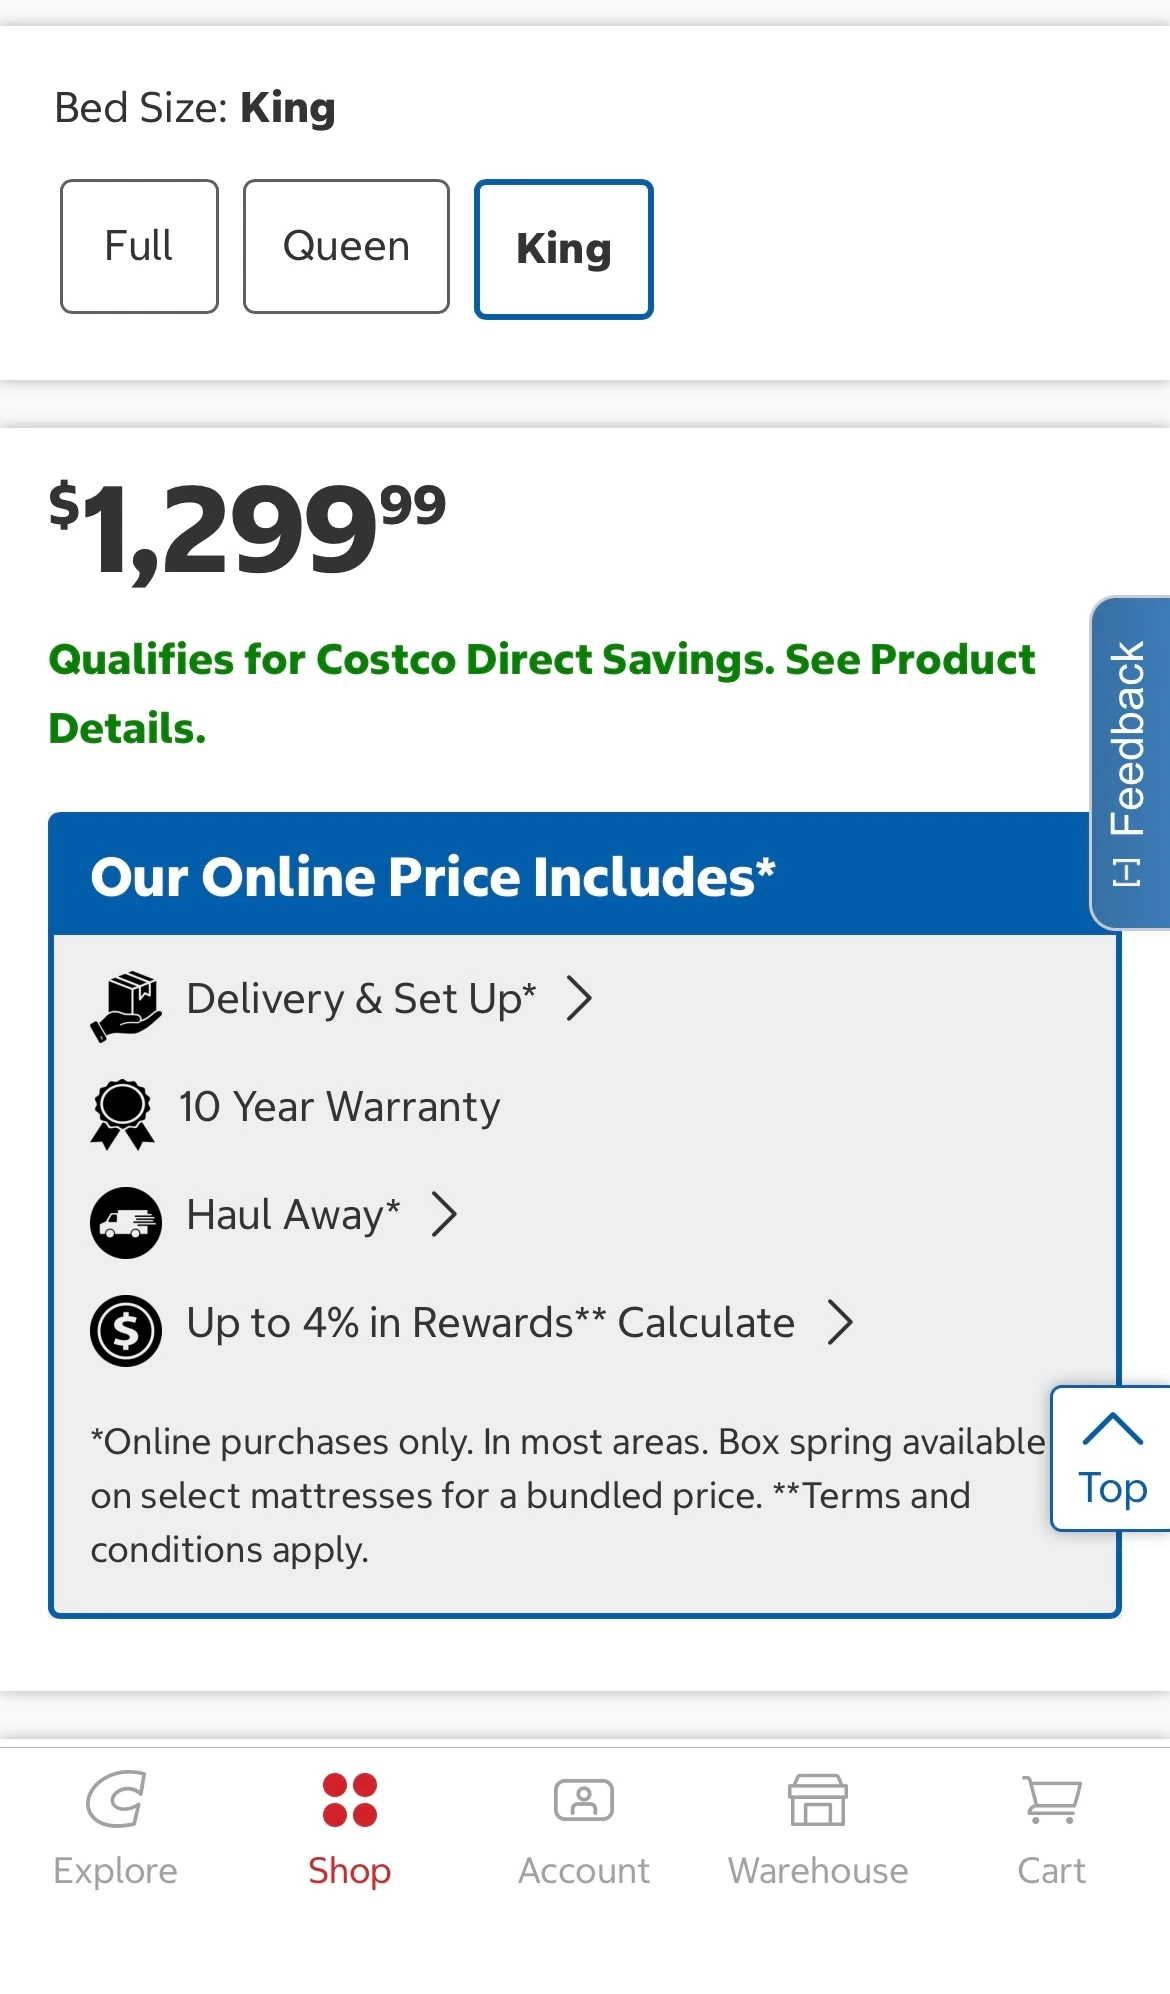Tap the dollar rewards coin icon
This screenshot has height=1994, width=1170.
pos(126,1330)
